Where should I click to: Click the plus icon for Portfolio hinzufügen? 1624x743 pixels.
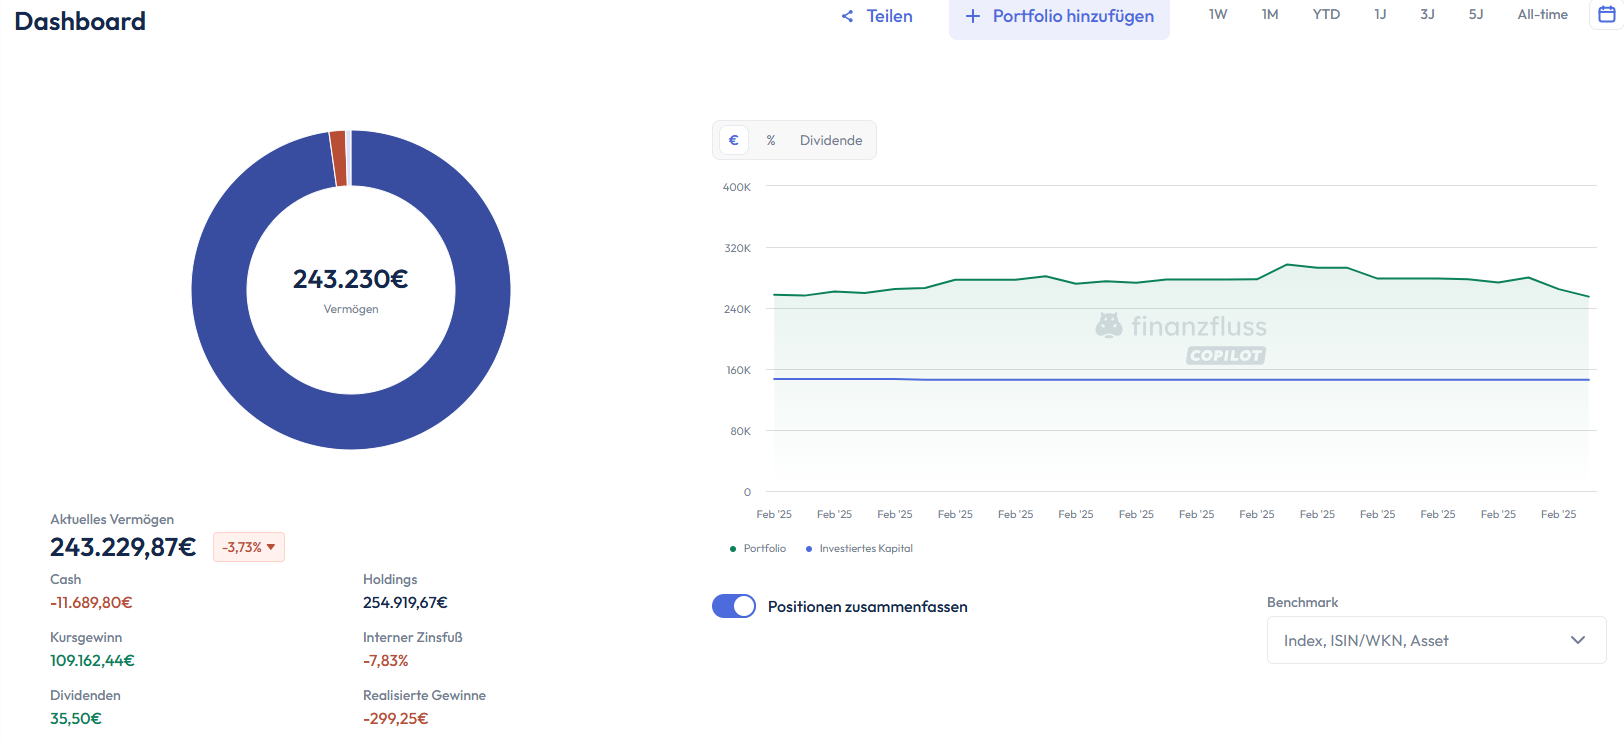pos(972,16)
